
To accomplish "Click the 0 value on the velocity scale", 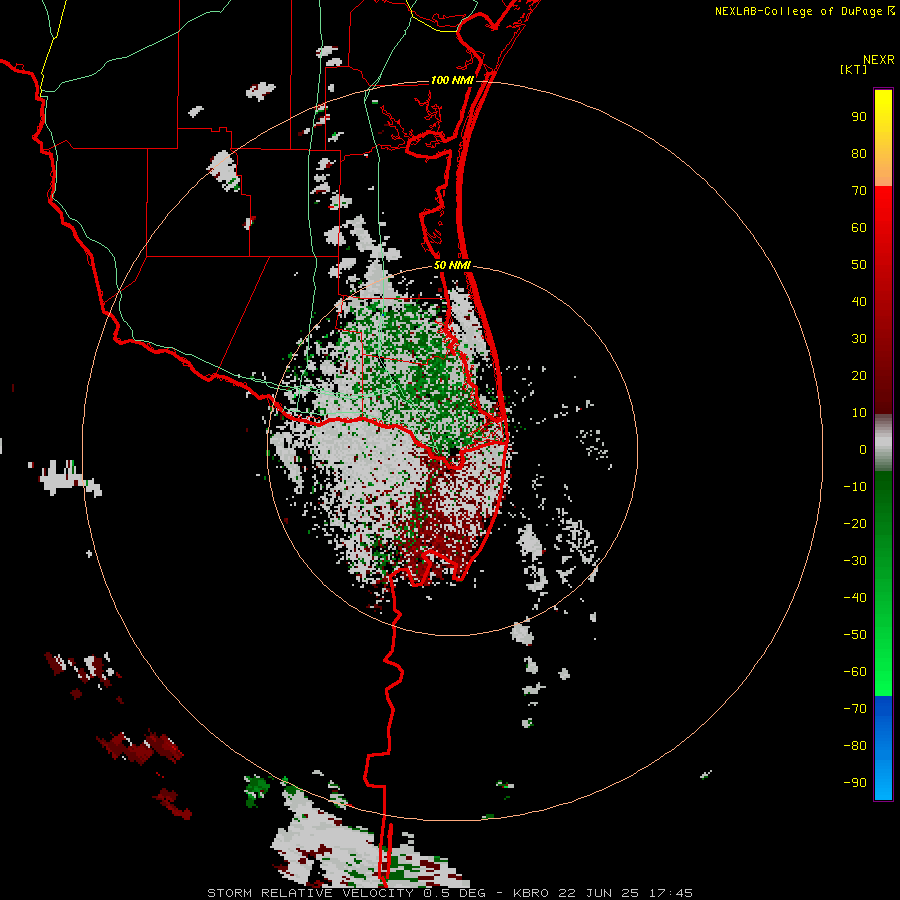I will point(863,449).
